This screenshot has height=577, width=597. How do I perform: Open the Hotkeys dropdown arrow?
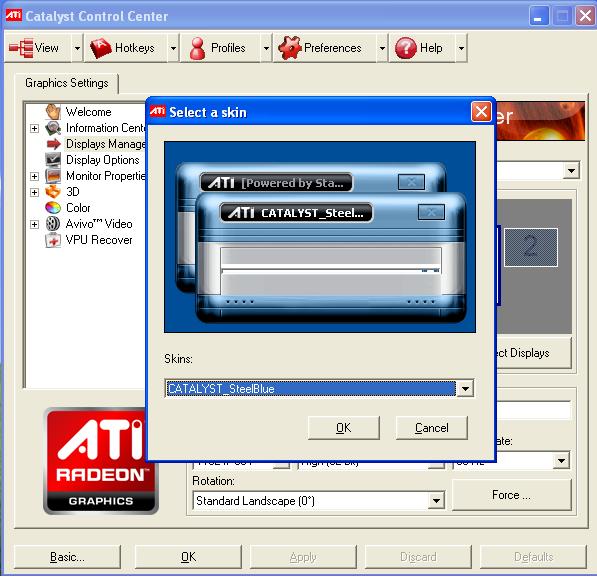click(173, 48)
